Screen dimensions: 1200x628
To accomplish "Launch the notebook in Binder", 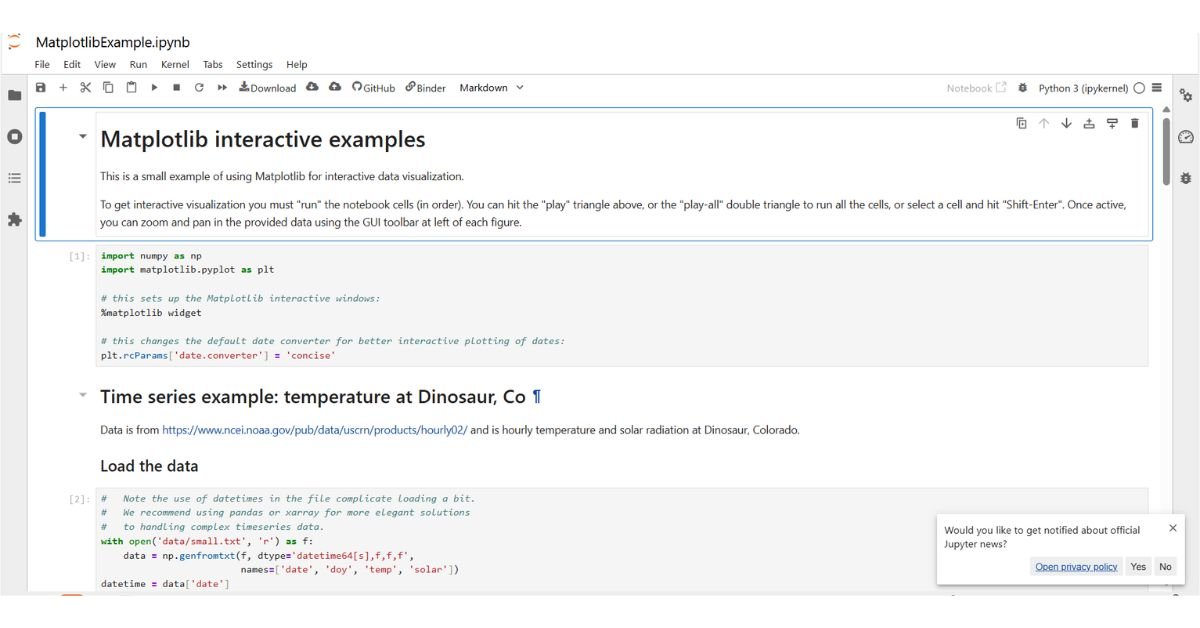I will coord(423,88).
